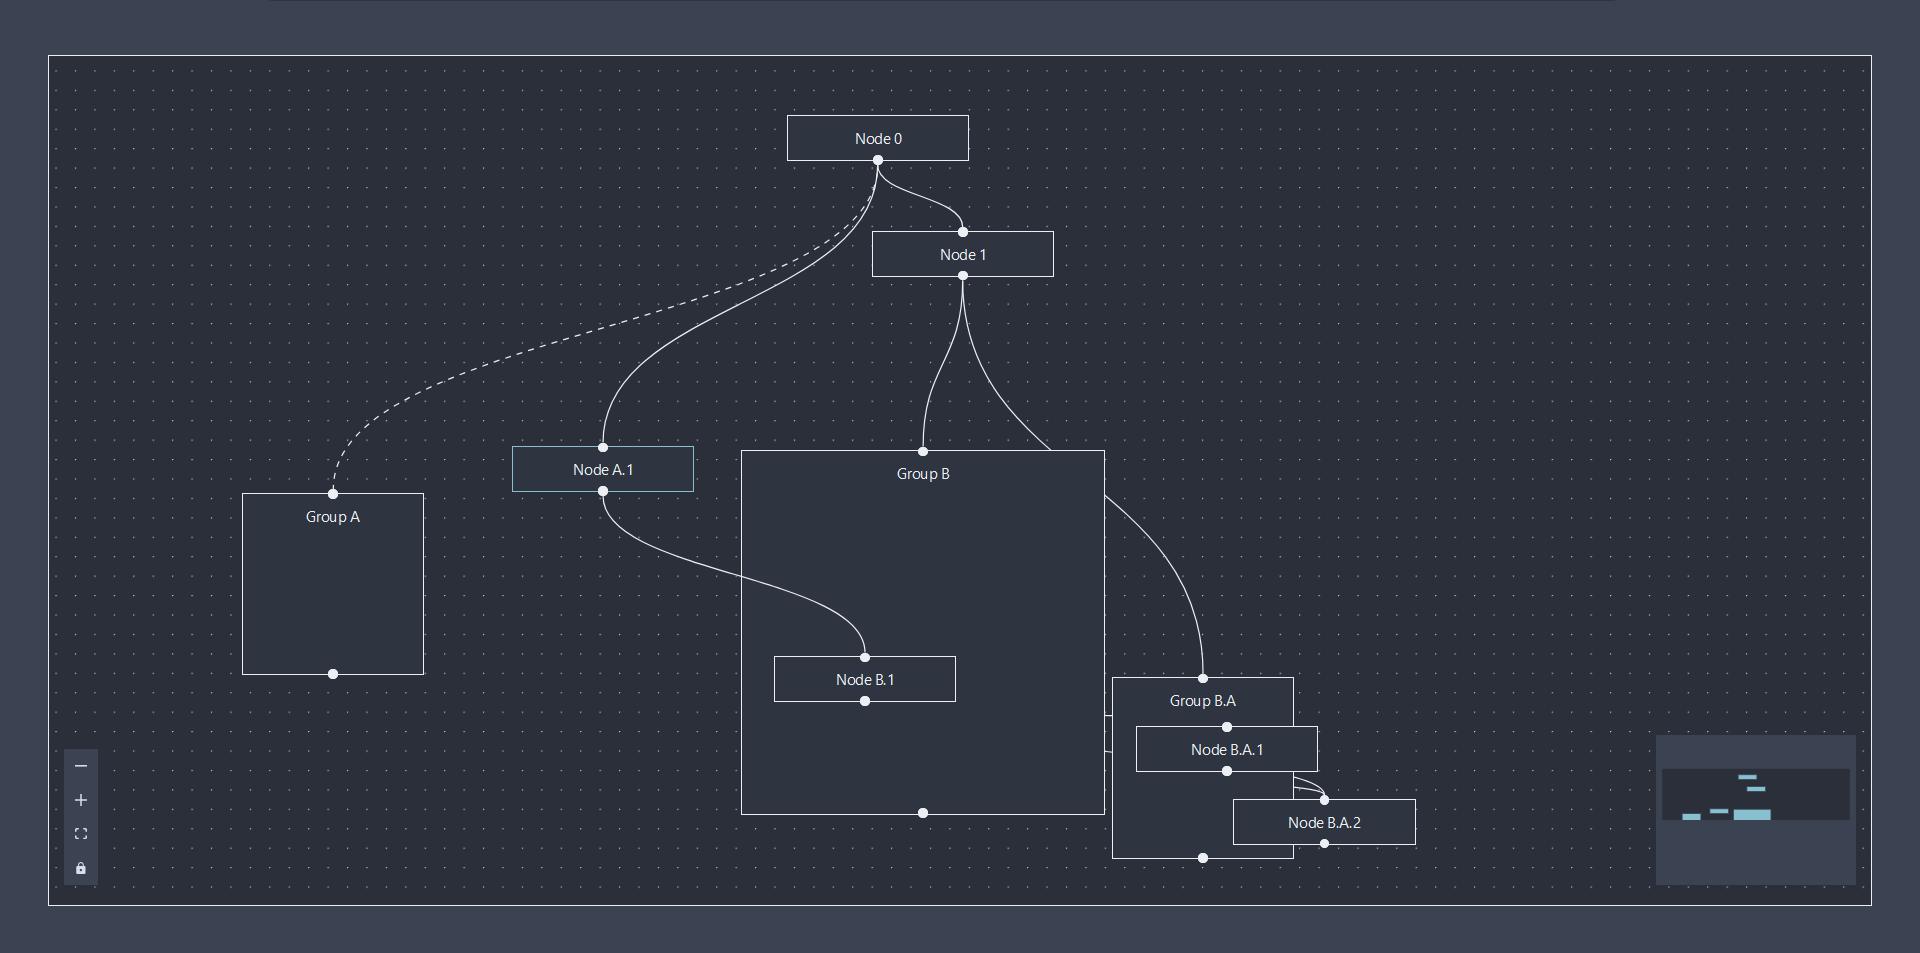This screenshot has width=1920, height=953.
Task: Click the zoom out minus icon
Action: [81, 766]
